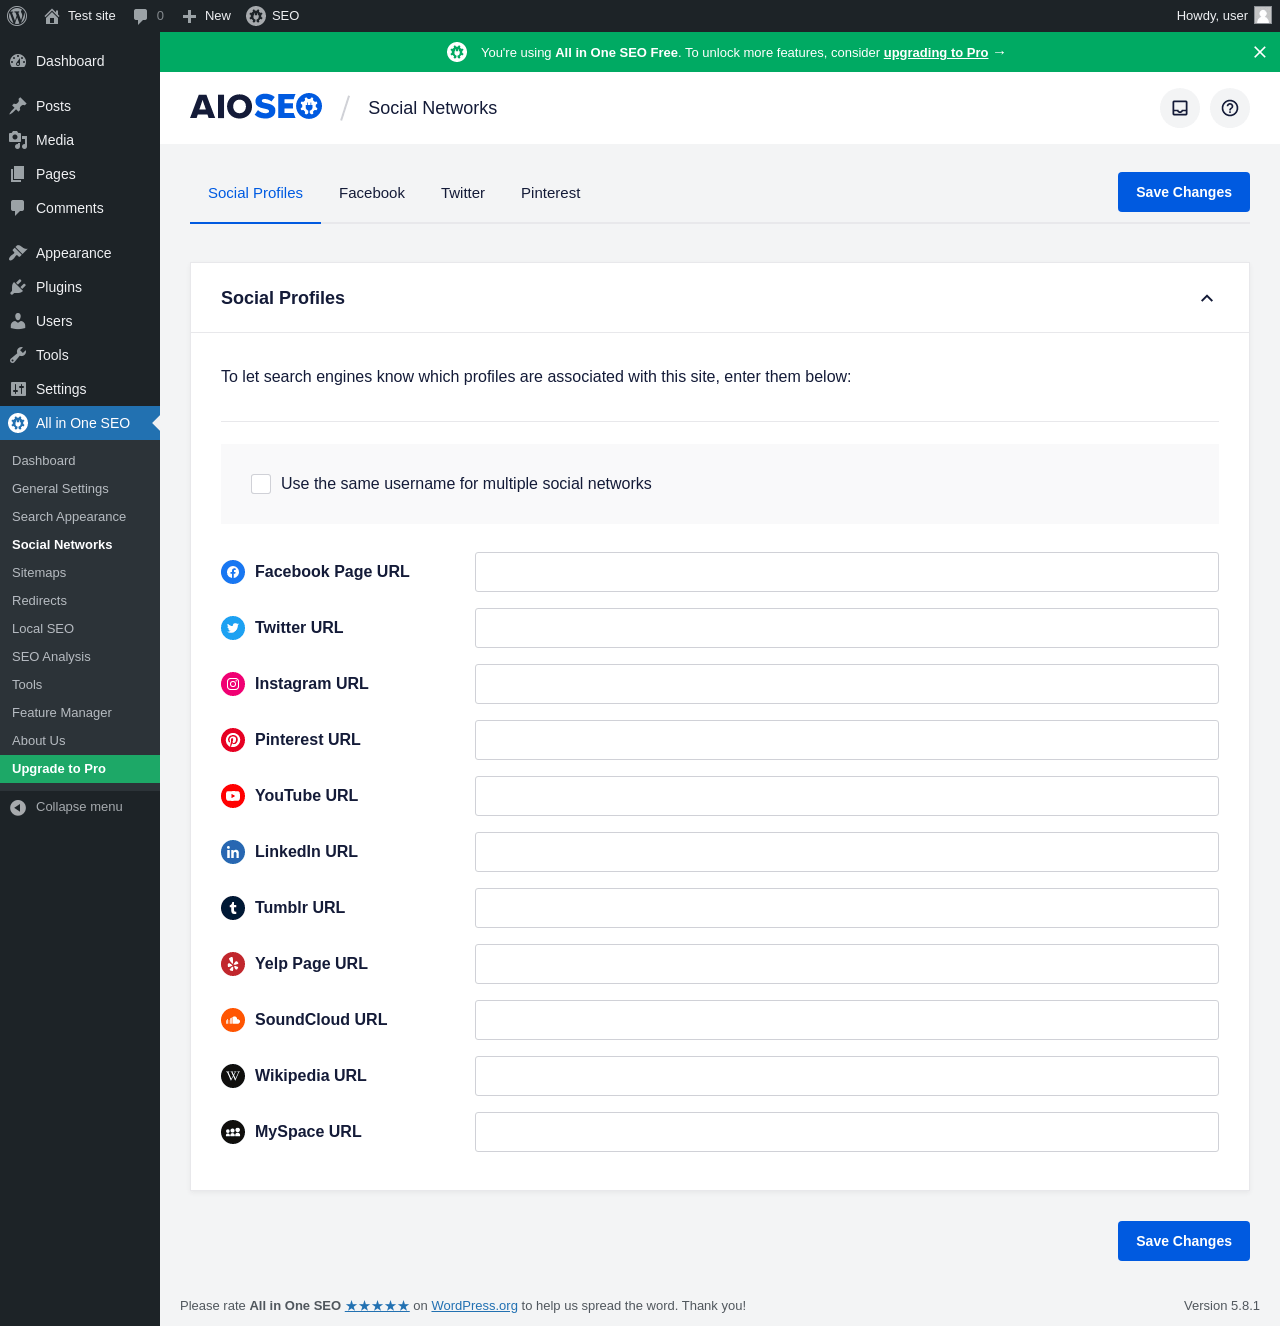The width and height of the screenshot is (1280, 1326).
Task: Follow the WordPress.org footer link
Action: [474, 1306]
